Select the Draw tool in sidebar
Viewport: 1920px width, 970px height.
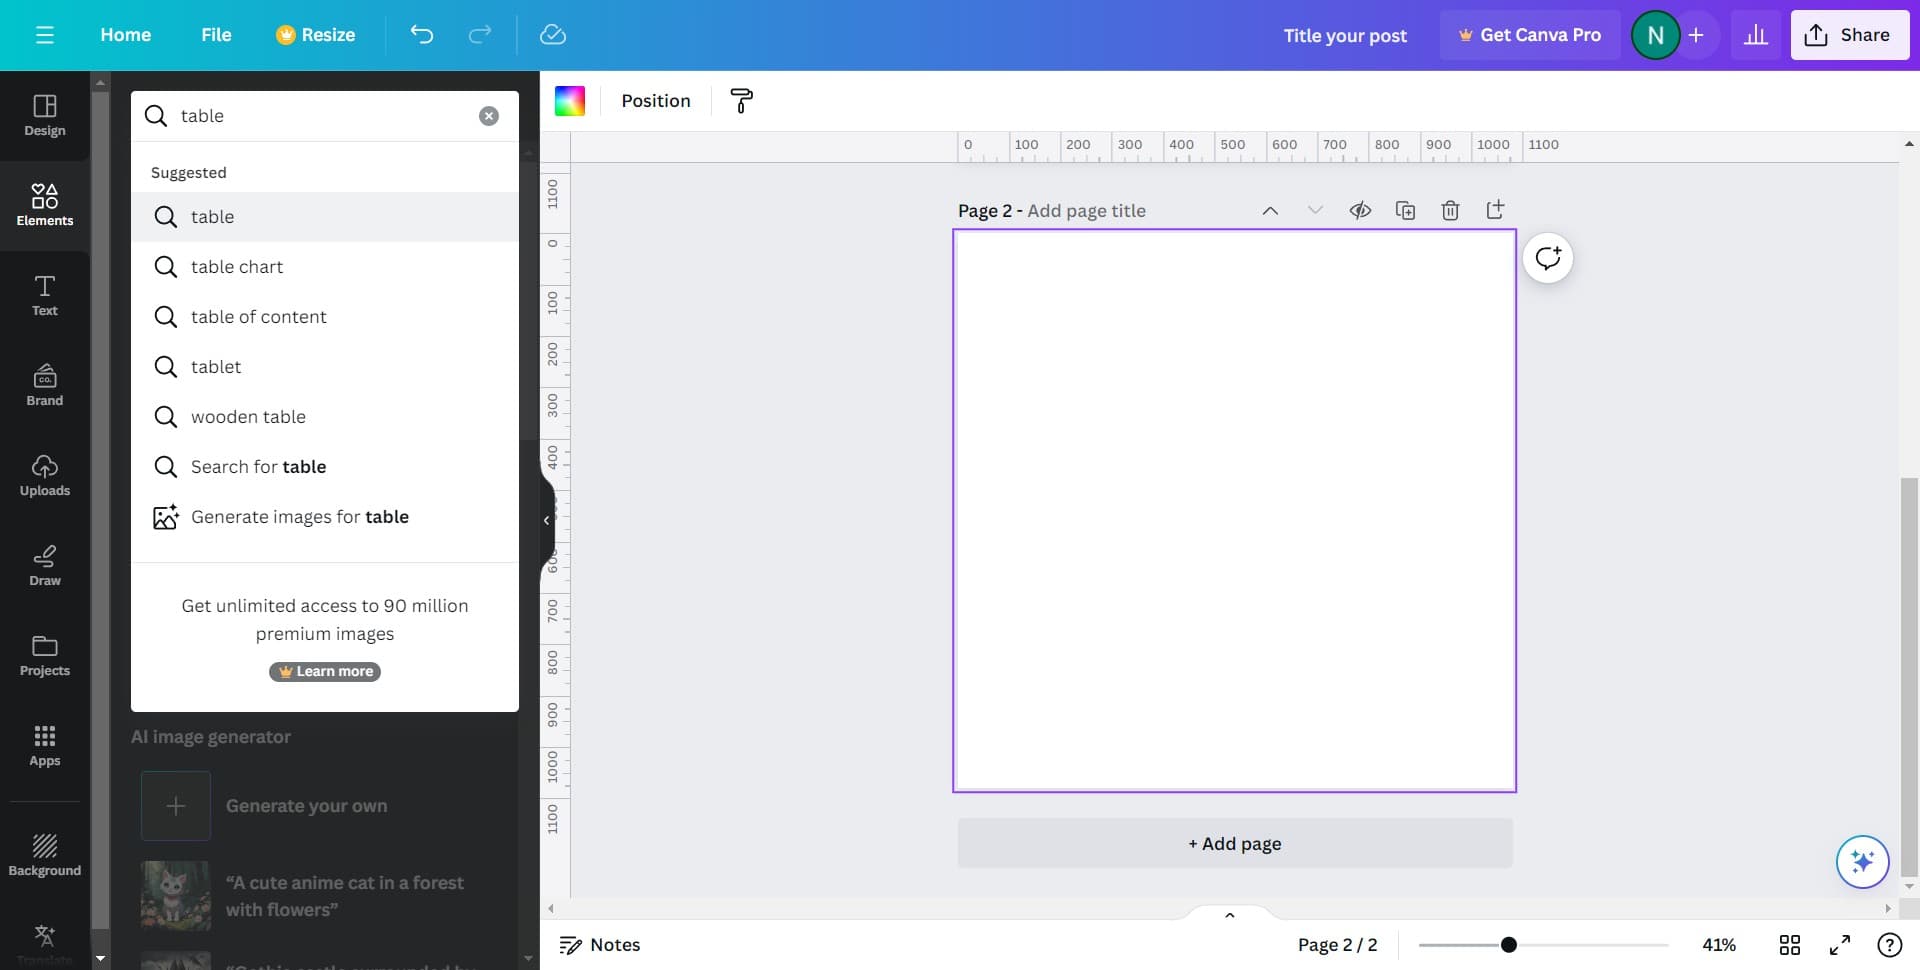[44, 565]
